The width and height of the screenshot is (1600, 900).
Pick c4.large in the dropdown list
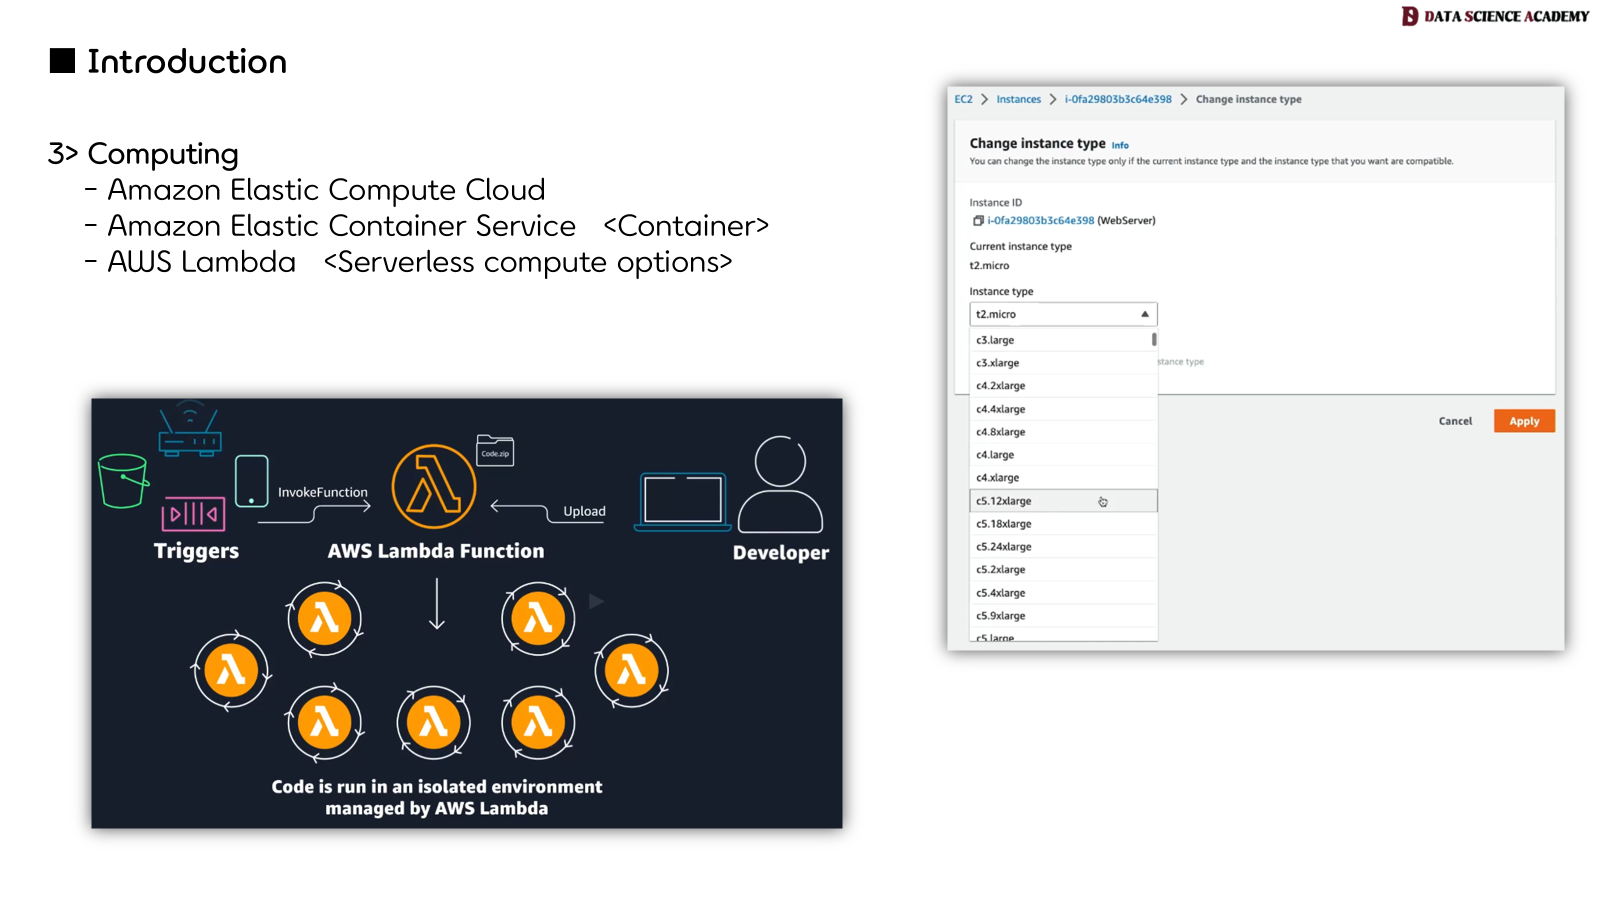(x=1063, y=455)
